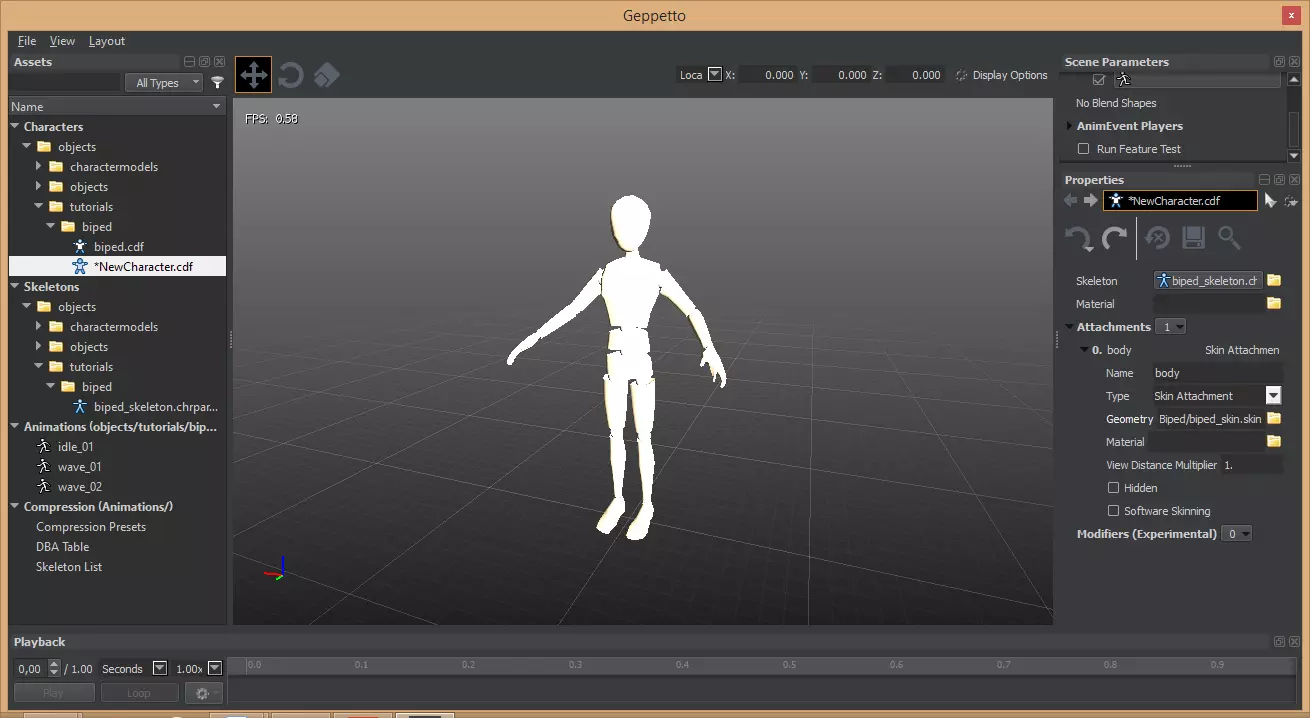1310x718 pixels.
Task: Enable the Hidden checkbox
Action: point(1113,488)
